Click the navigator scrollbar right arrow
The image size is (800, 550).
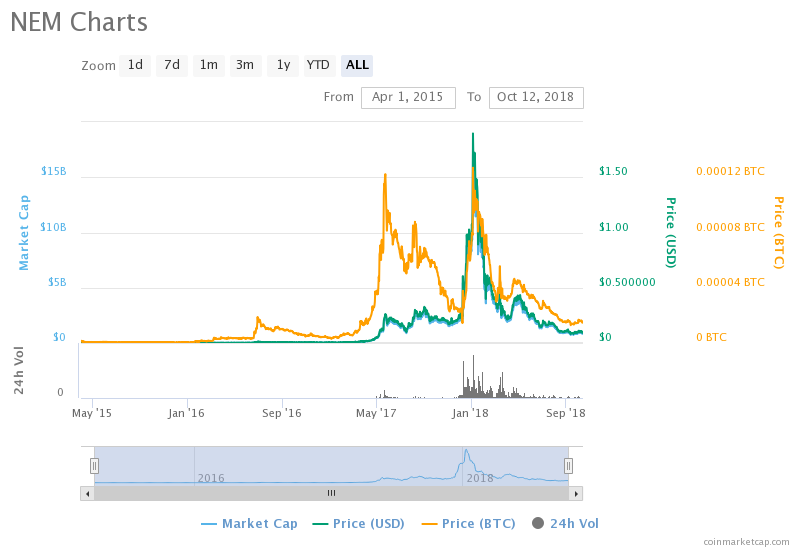(x=576, y=493)
